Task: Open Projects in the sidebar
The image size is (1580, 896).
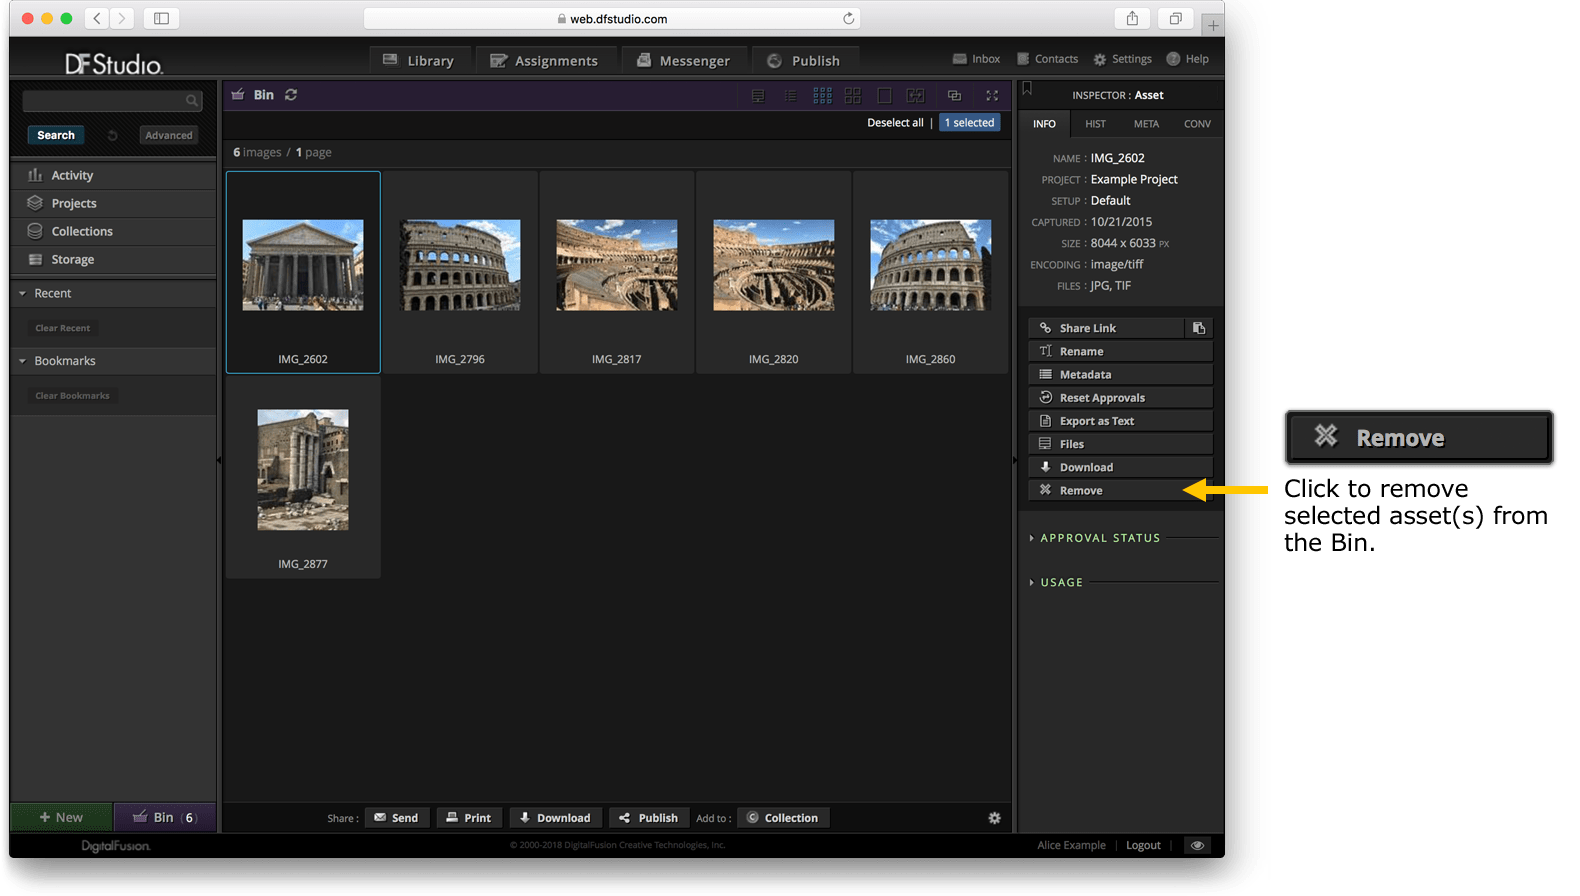Action: click(114, 203)
